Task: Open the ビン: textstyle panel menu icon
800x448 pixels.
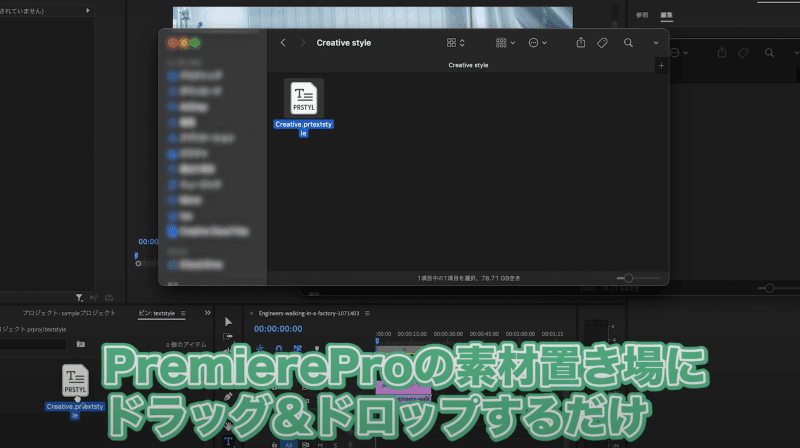Action: pyautogui.click(x=183, y=313)
